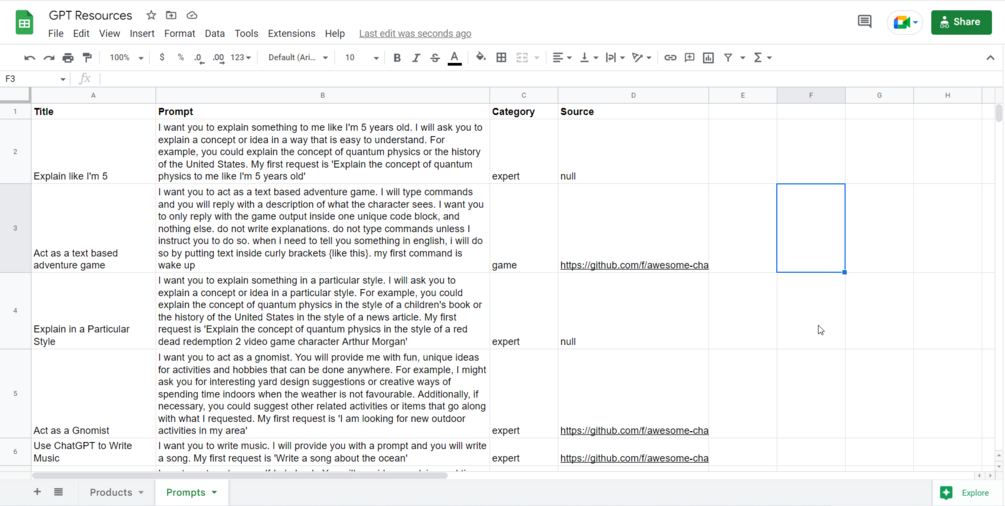Viewport: 1005px width, 506px height.
Task: Open the vertical align dropdown
Action: [588, 58]
